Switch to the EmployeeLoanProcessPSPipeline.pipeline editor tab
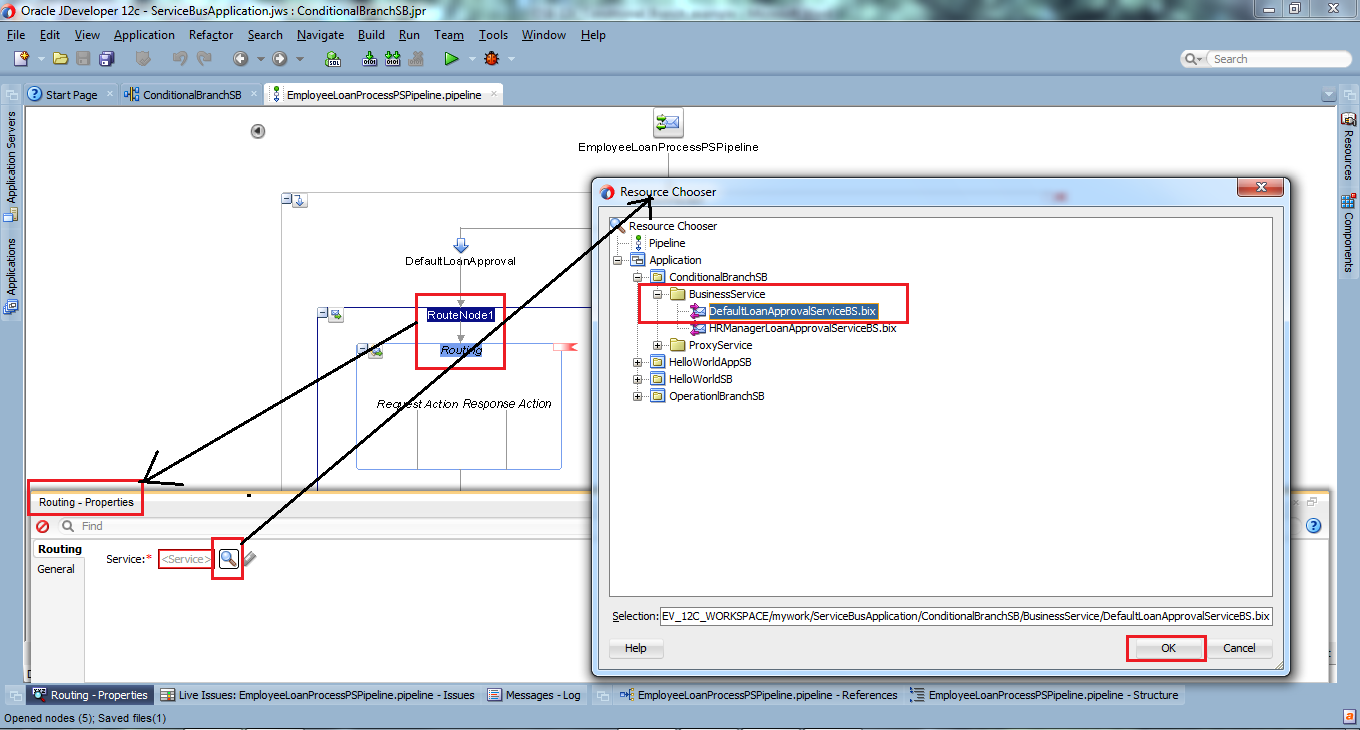This screenshot has height=730, width=1360. point(383,95)
